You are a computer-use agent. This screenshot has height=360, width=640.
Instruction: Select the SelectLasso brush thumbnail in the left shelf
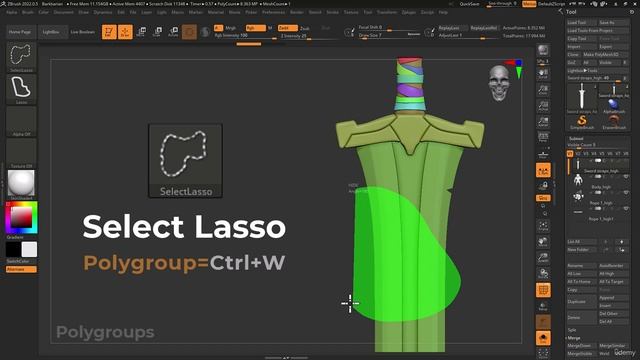[21, 56]
